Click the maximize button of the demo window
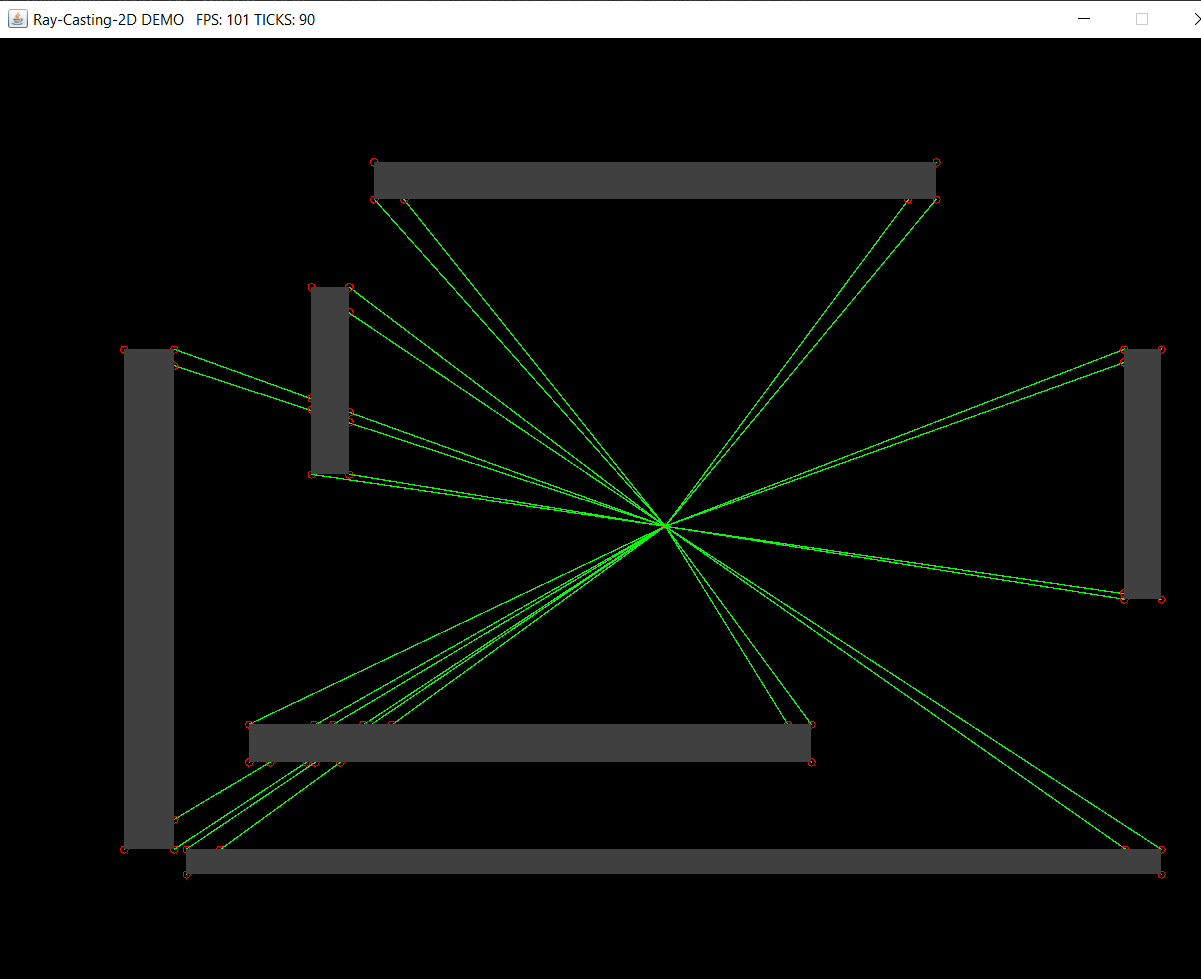 tap(1142, 18)
